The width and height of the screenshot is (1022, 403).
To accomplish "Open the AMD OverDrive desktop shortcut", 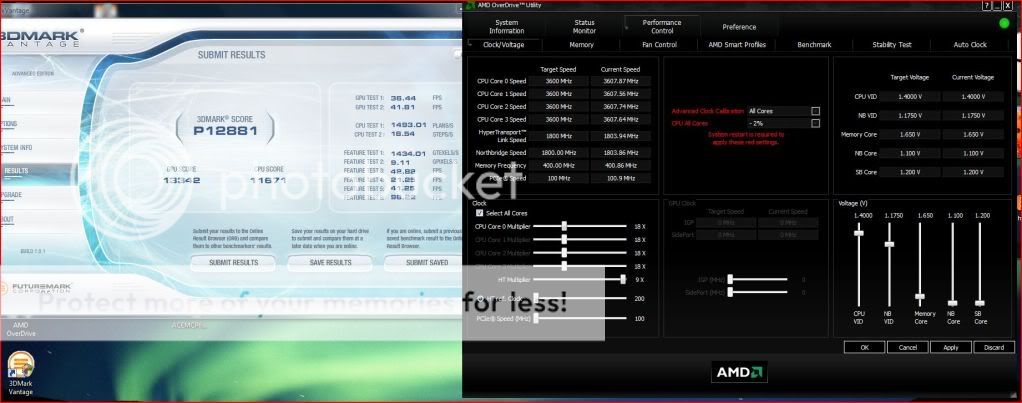I will click(x=21, y=329).
